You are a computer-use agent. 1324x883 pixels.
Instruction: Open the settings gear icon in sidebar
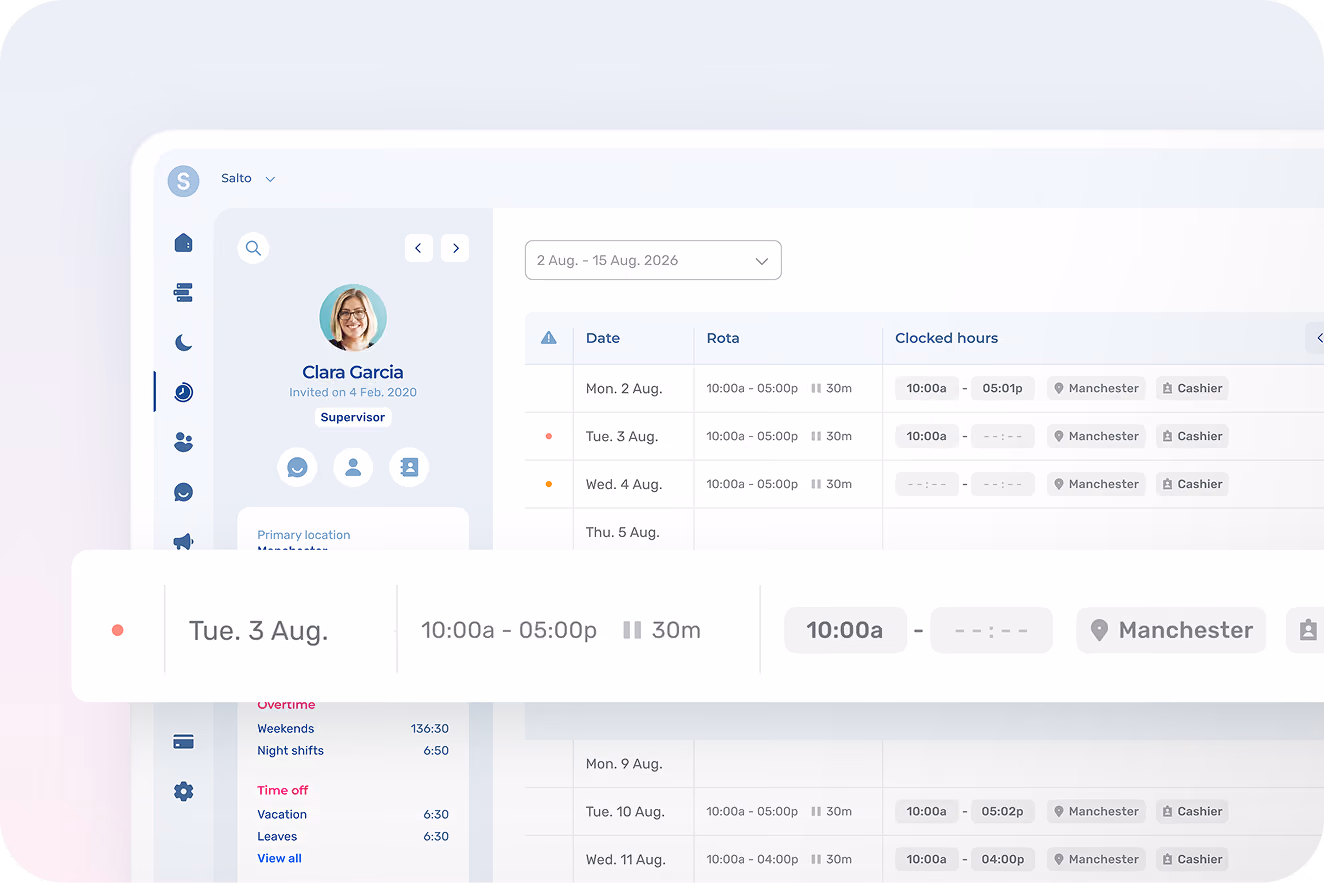183,791
